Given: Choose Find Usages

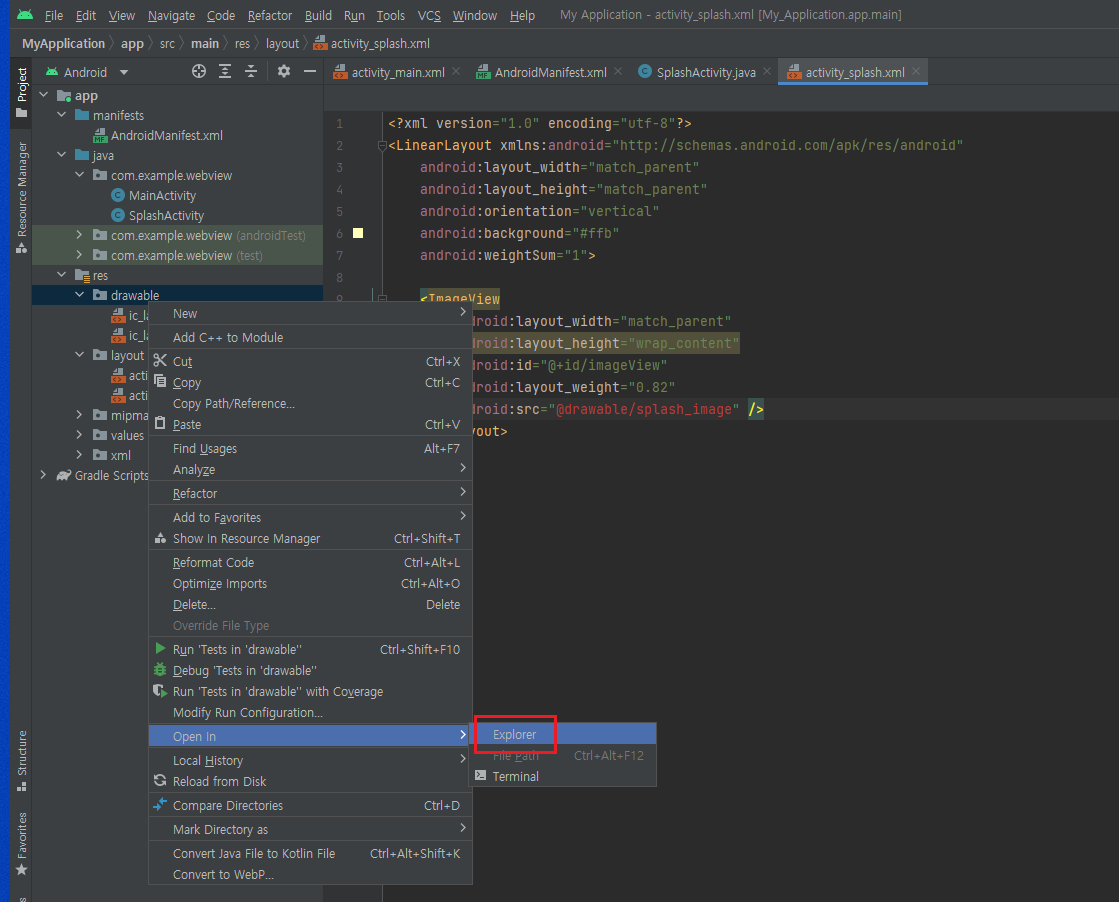Looking at the screenshot, I should point(310,449).
